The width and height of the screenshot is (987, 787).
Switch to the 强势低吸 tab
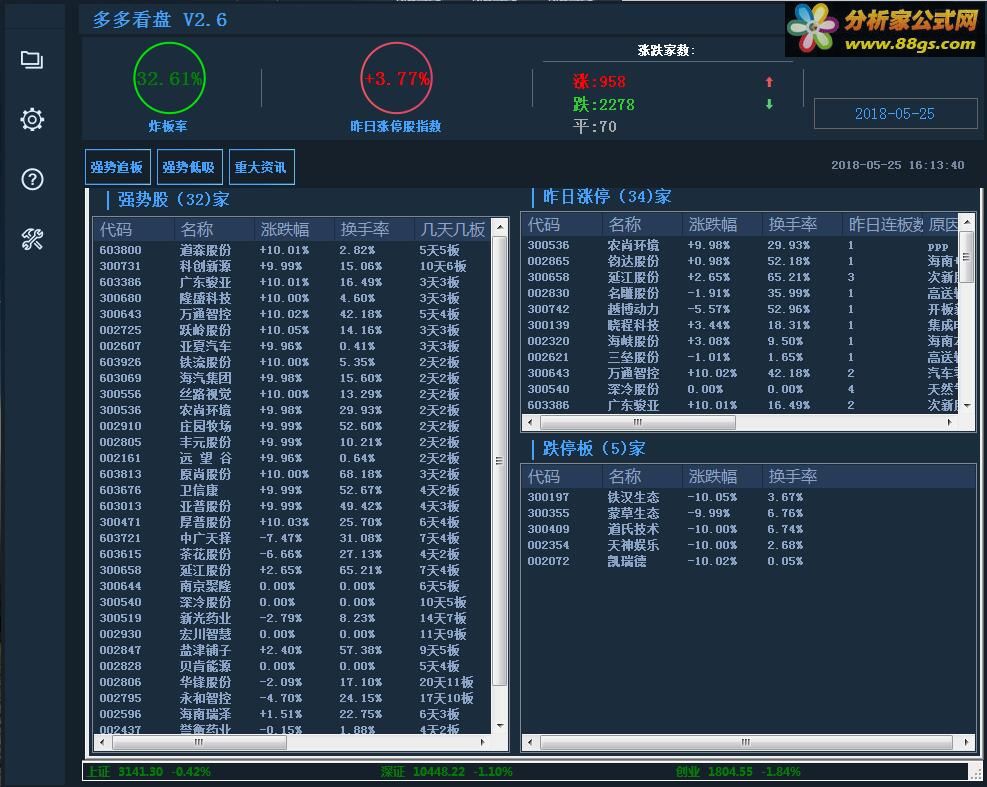click(189, 167)
